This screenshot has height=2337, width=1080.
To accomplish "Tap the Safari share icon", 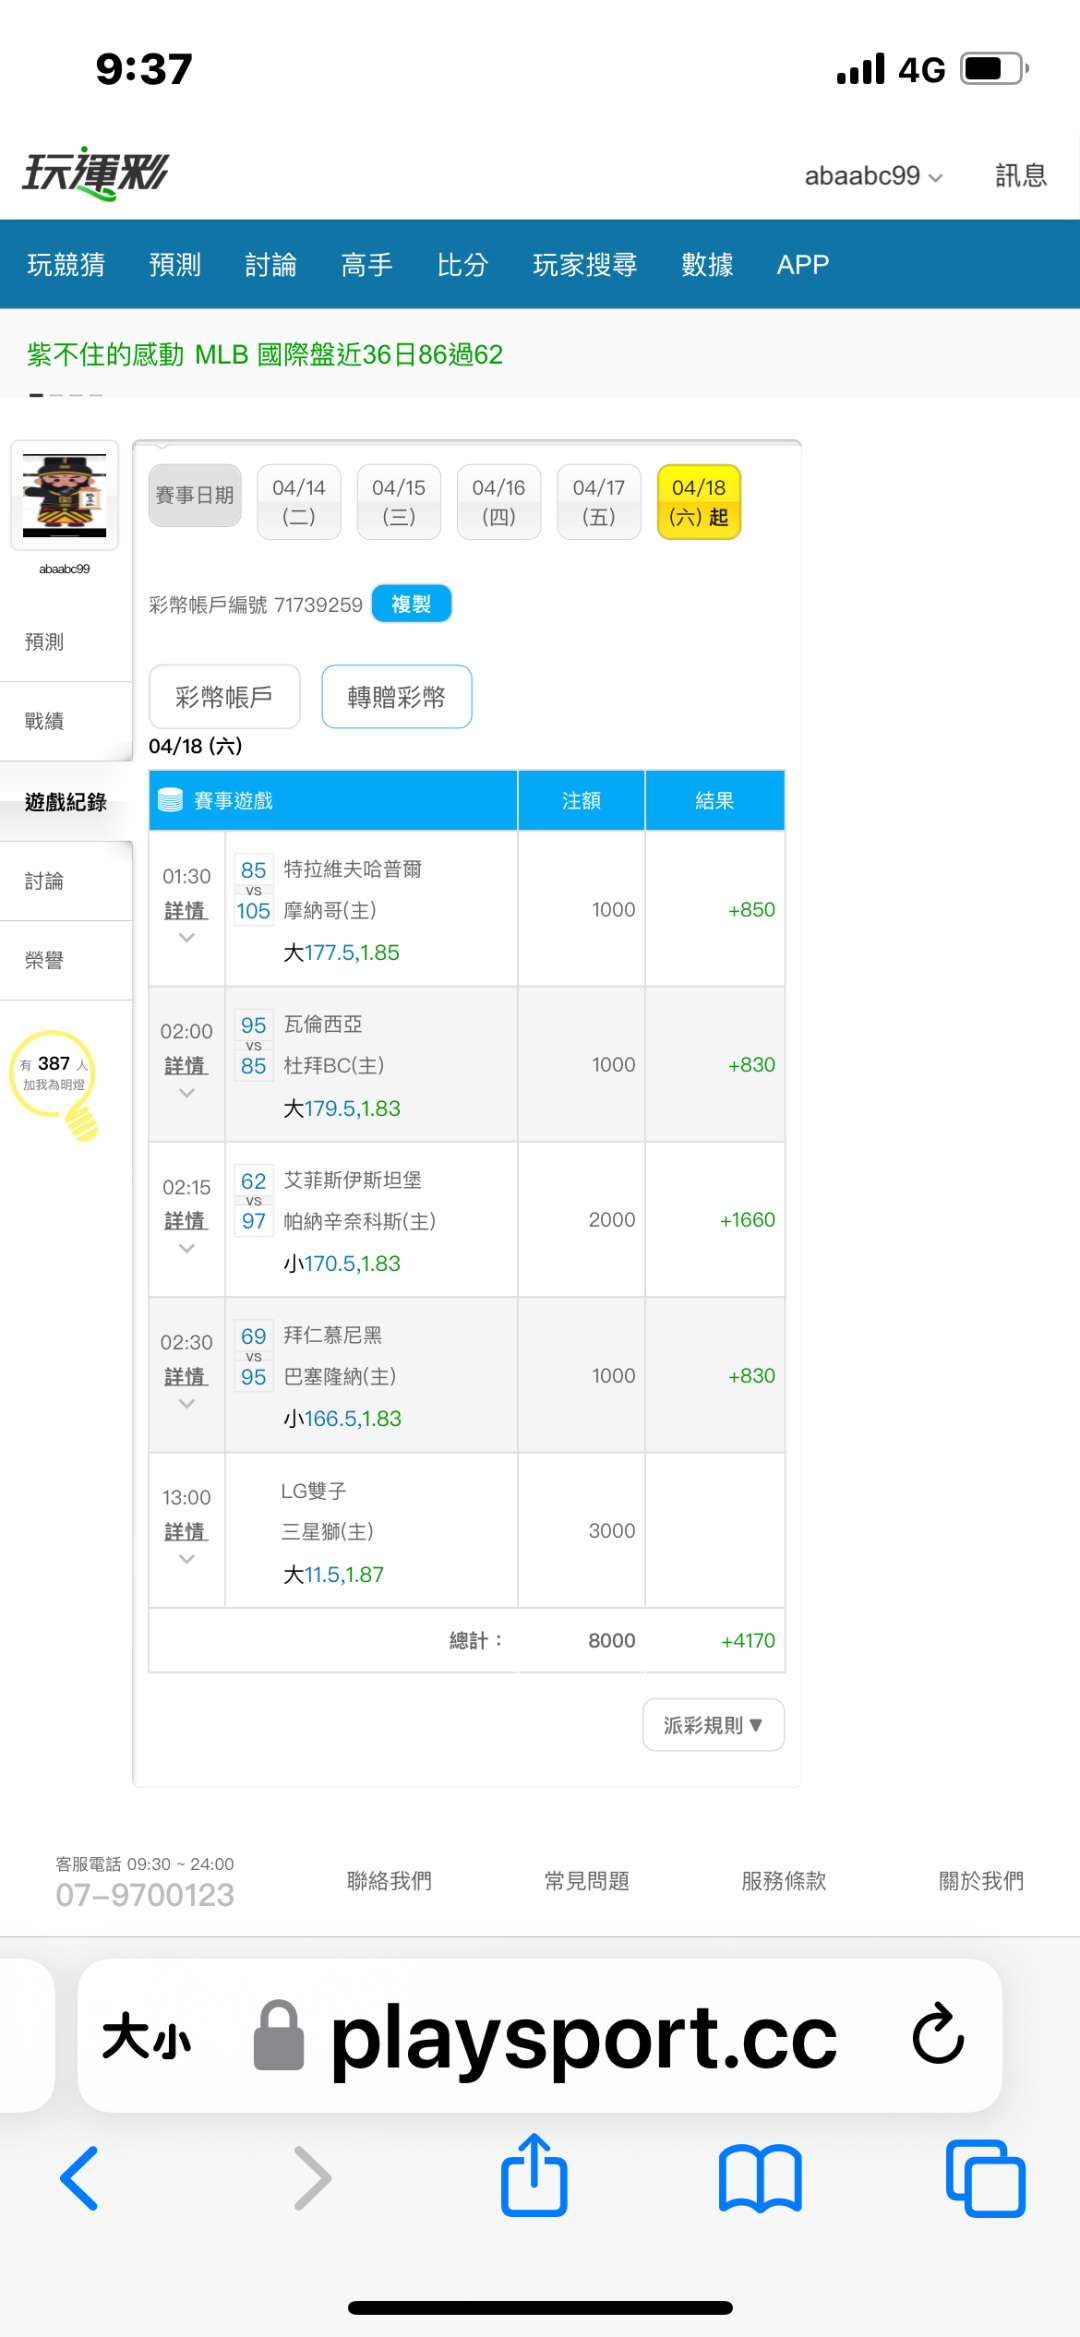I will point(534,2176).
